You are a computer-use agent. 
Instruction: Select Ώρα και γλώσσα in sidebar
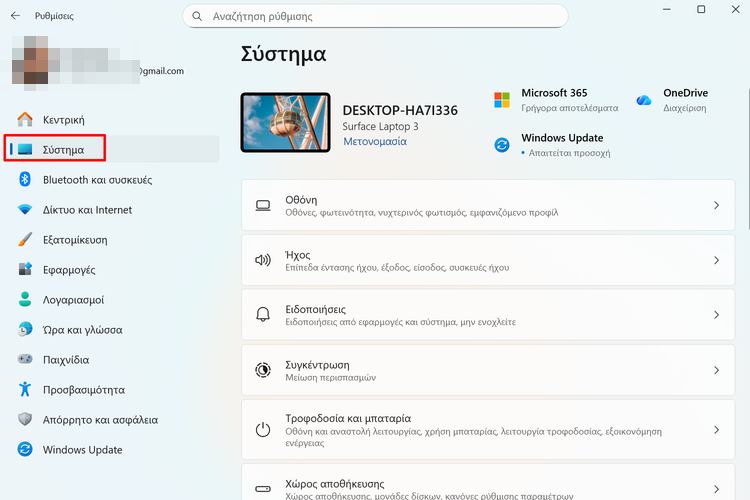point(82,330)
